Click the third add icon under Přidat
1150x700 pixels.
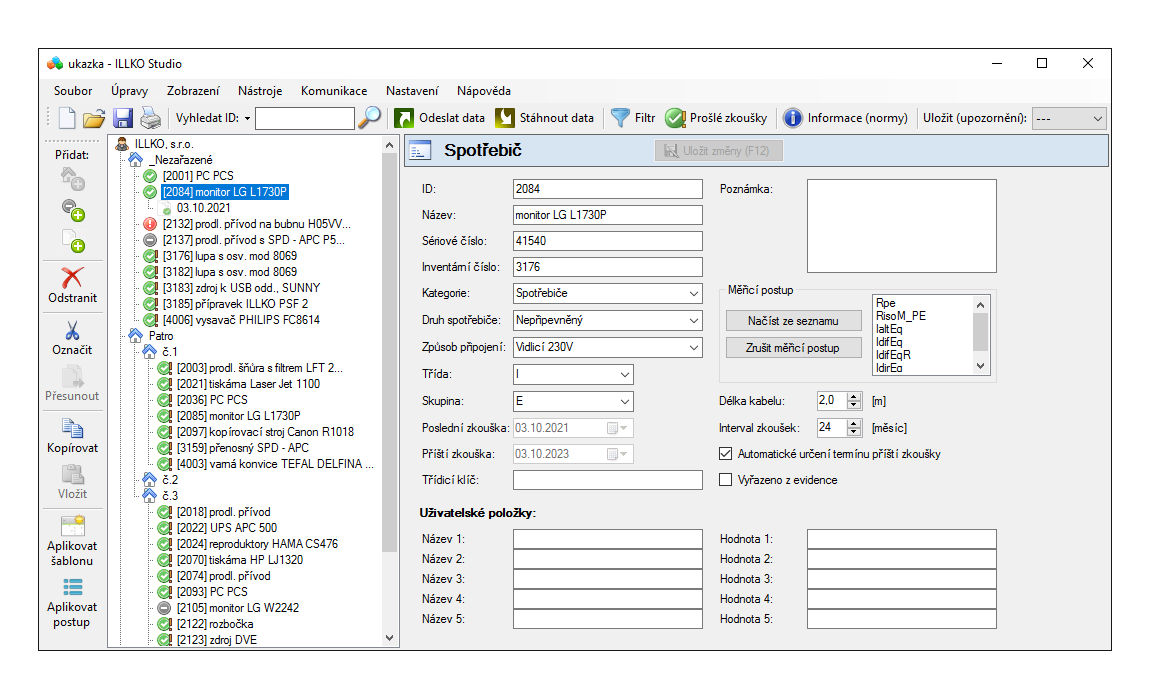72,241
